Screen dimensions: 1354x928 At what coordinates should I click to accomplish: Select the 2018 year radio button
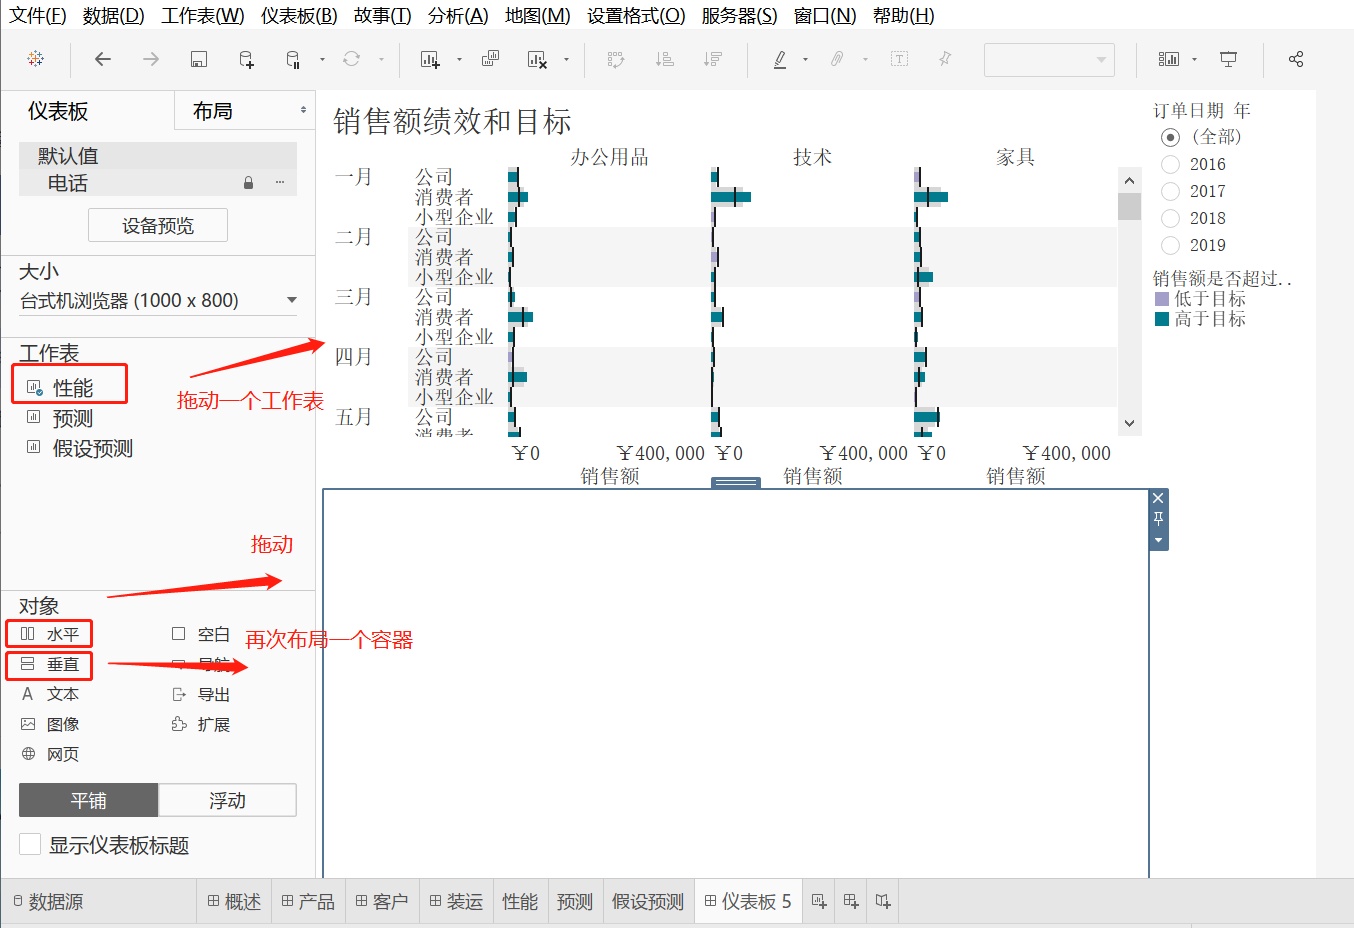click(x=1171, y=218)
